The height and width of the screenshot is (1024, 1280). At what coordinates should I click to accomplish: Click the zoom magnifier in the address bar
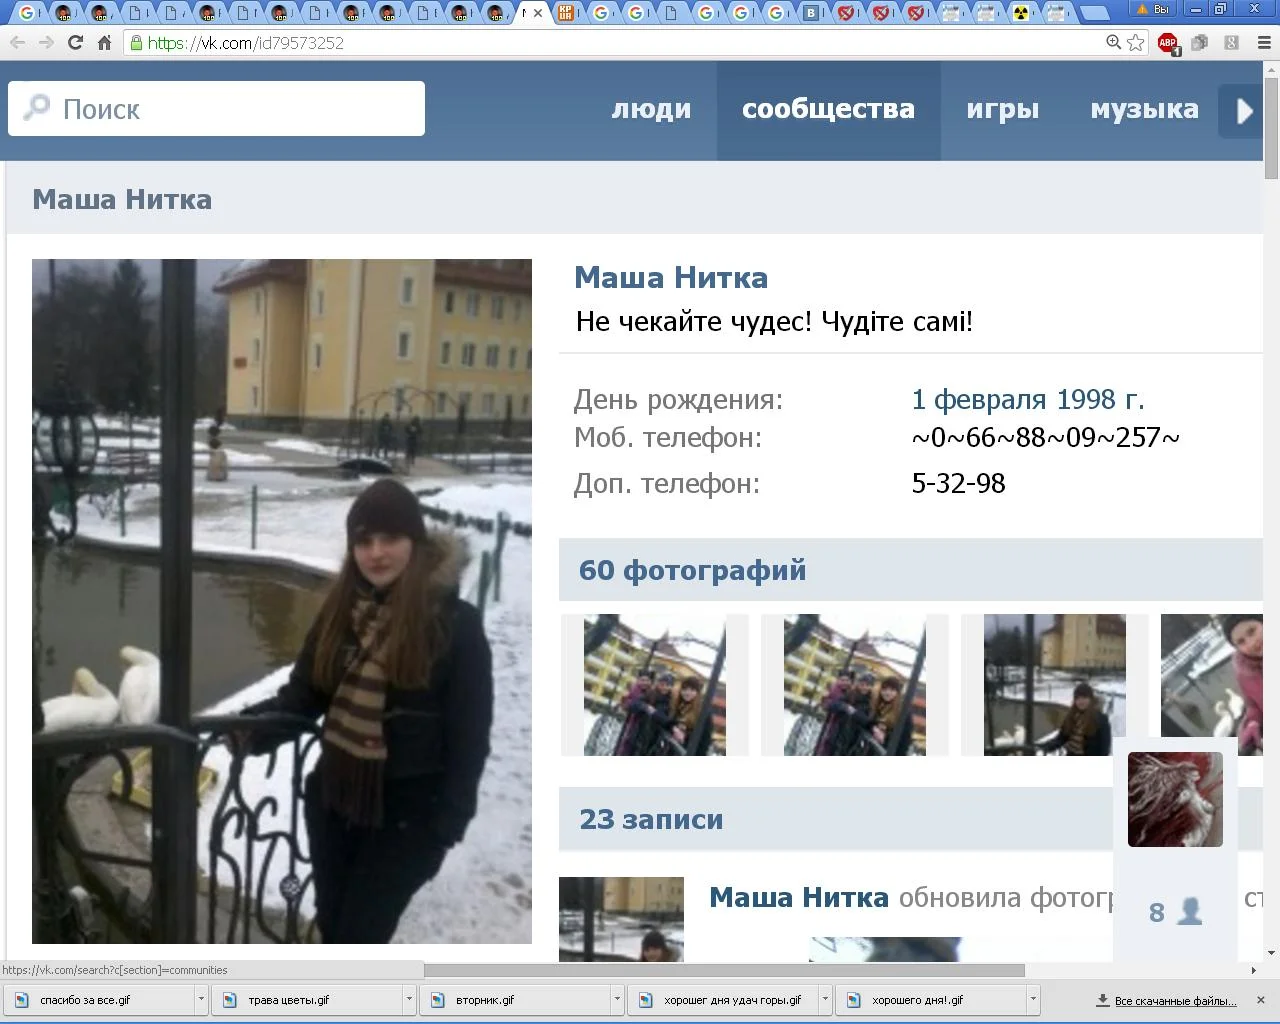tap(1112, 43)
